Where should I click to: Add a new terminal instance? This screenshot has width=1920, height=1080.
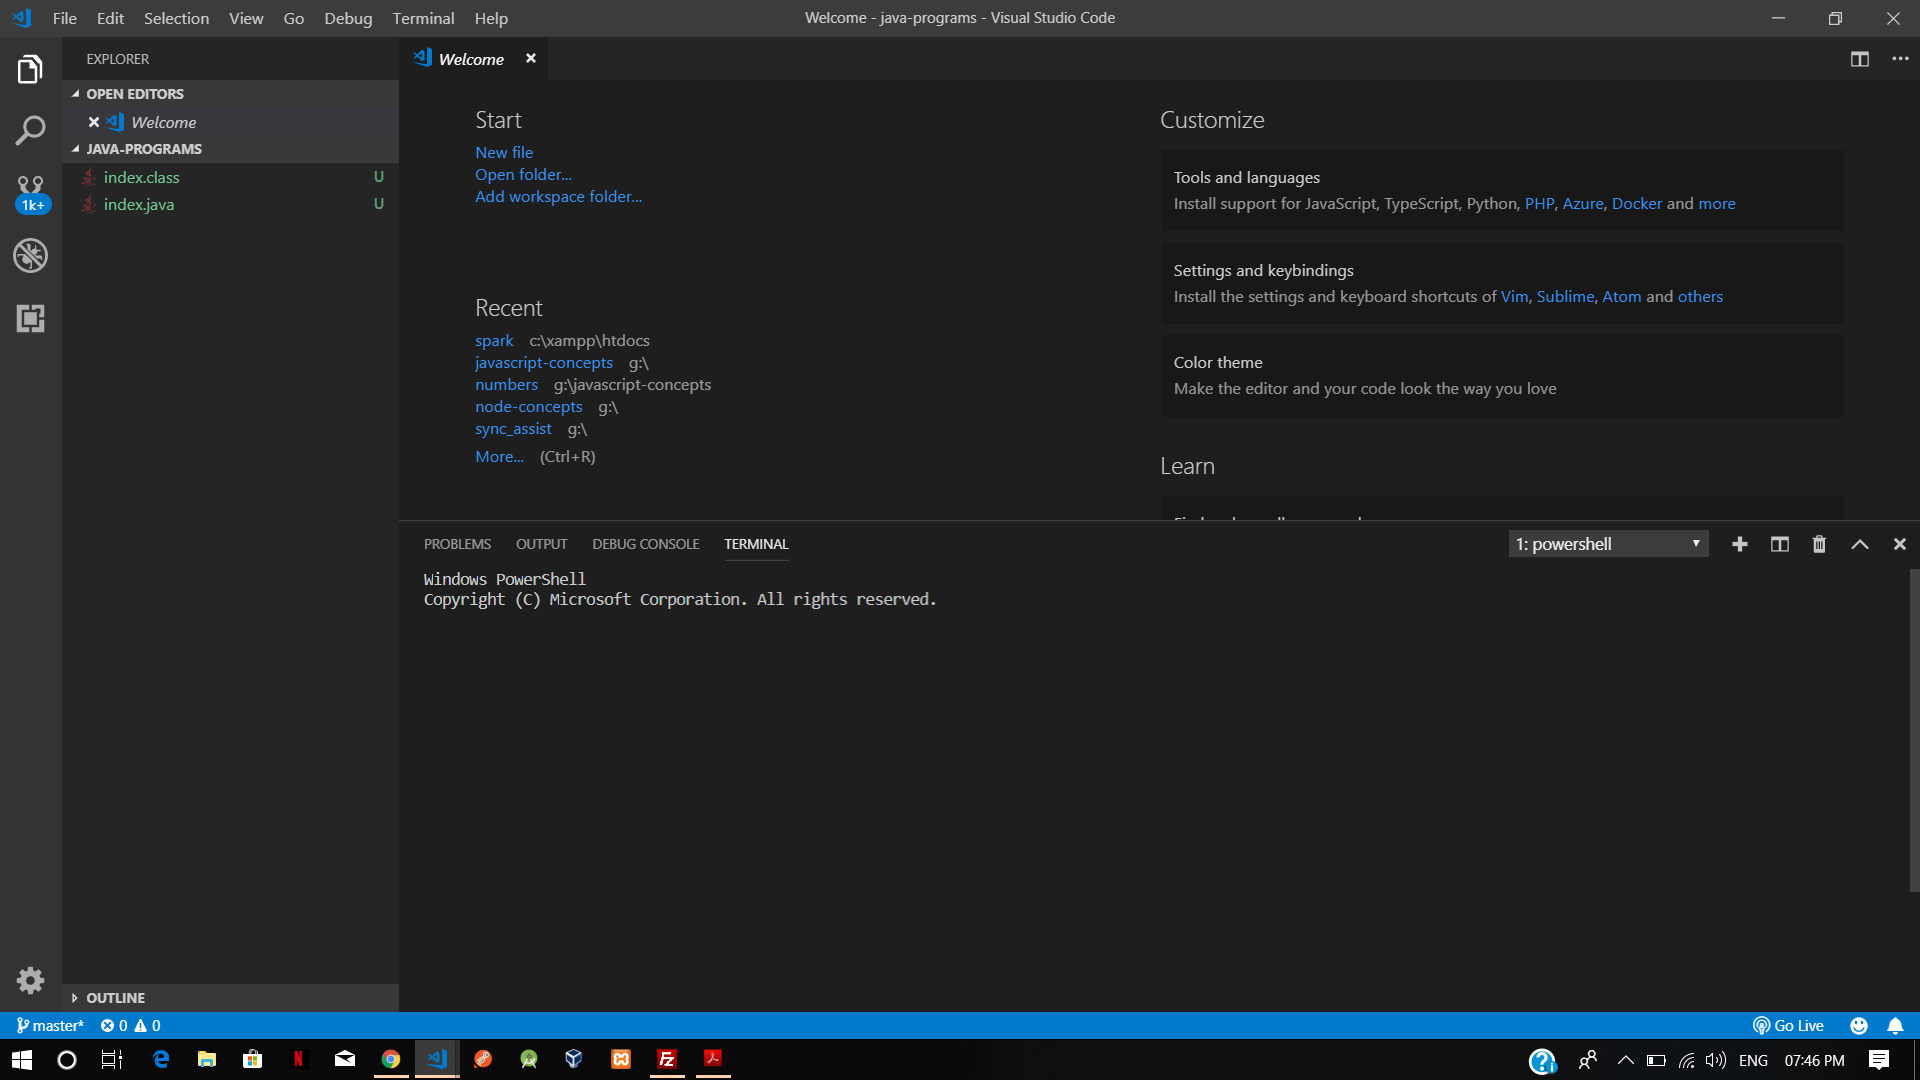[x=1740, y=544]
